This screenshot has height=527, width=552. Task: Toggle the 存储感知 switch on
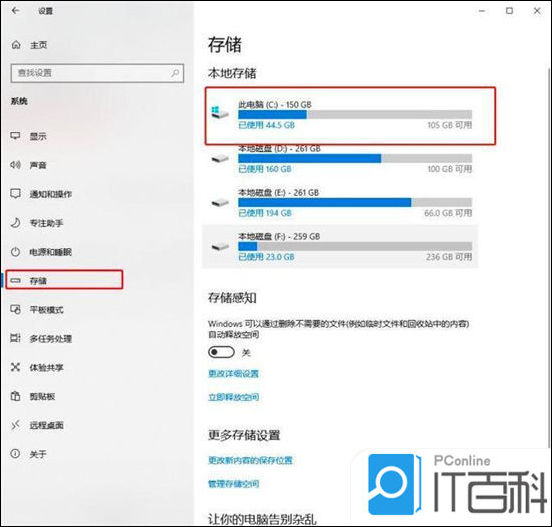tap(221, 352)
